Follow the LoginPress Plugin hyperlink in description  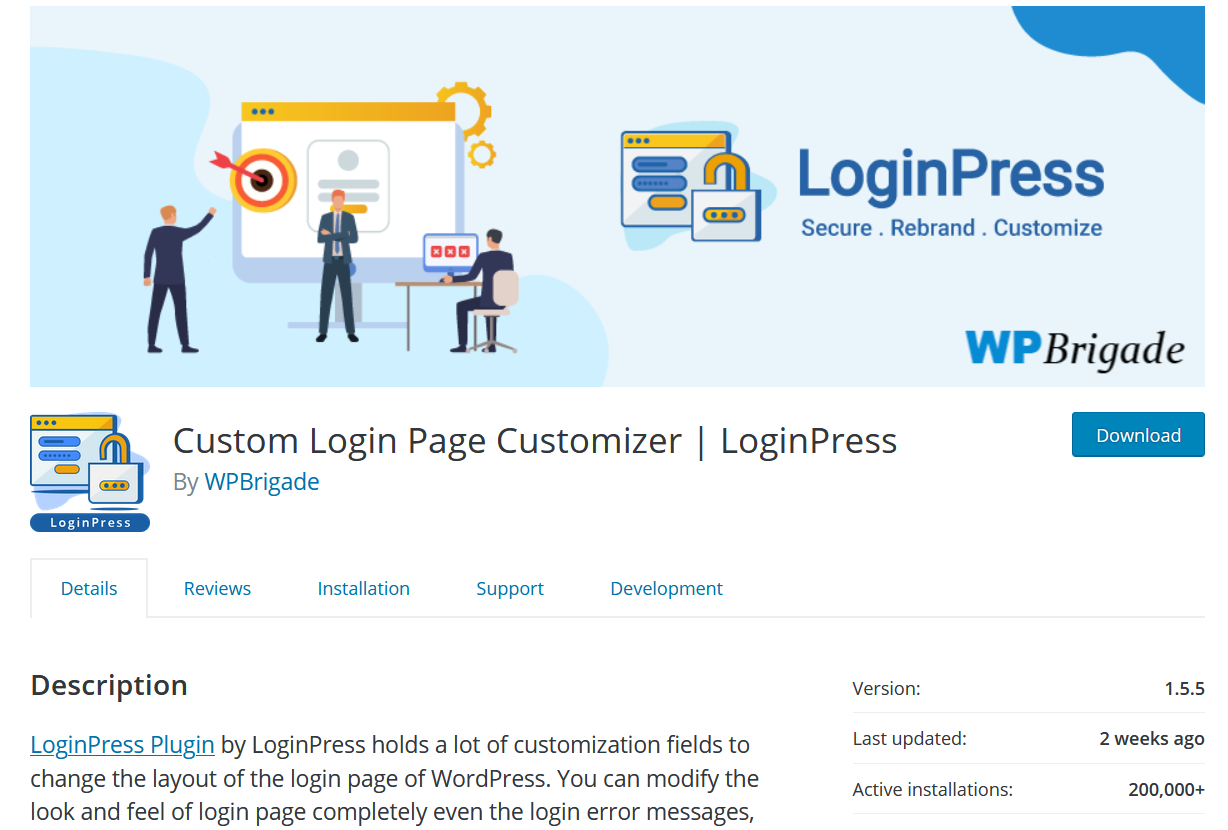coord(123,744)
